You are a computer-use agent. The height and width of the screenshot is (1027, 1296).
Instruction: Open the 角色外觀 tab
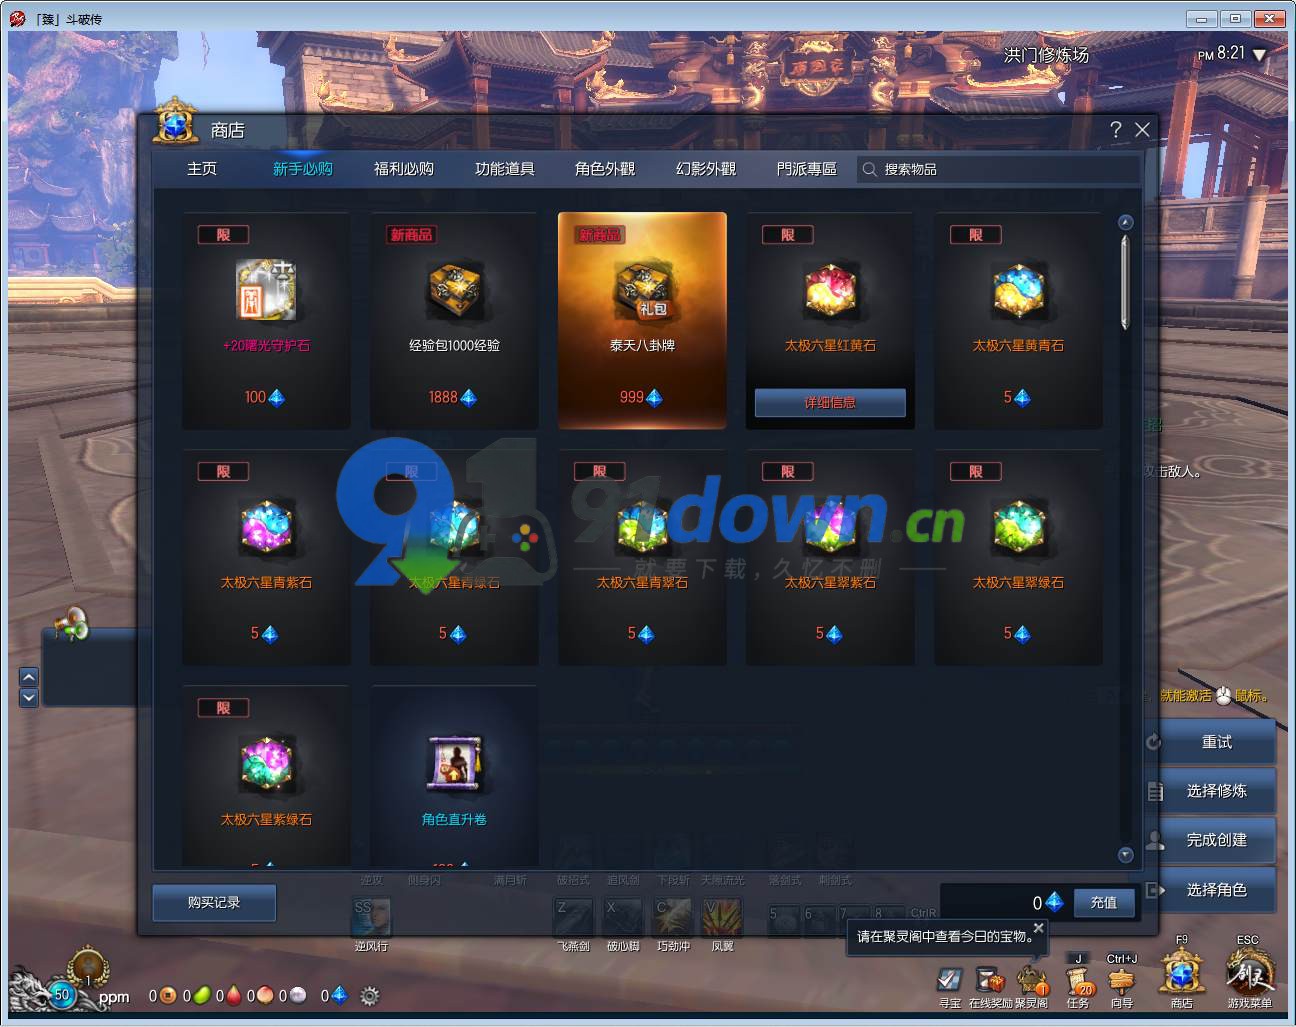(605, 169)
